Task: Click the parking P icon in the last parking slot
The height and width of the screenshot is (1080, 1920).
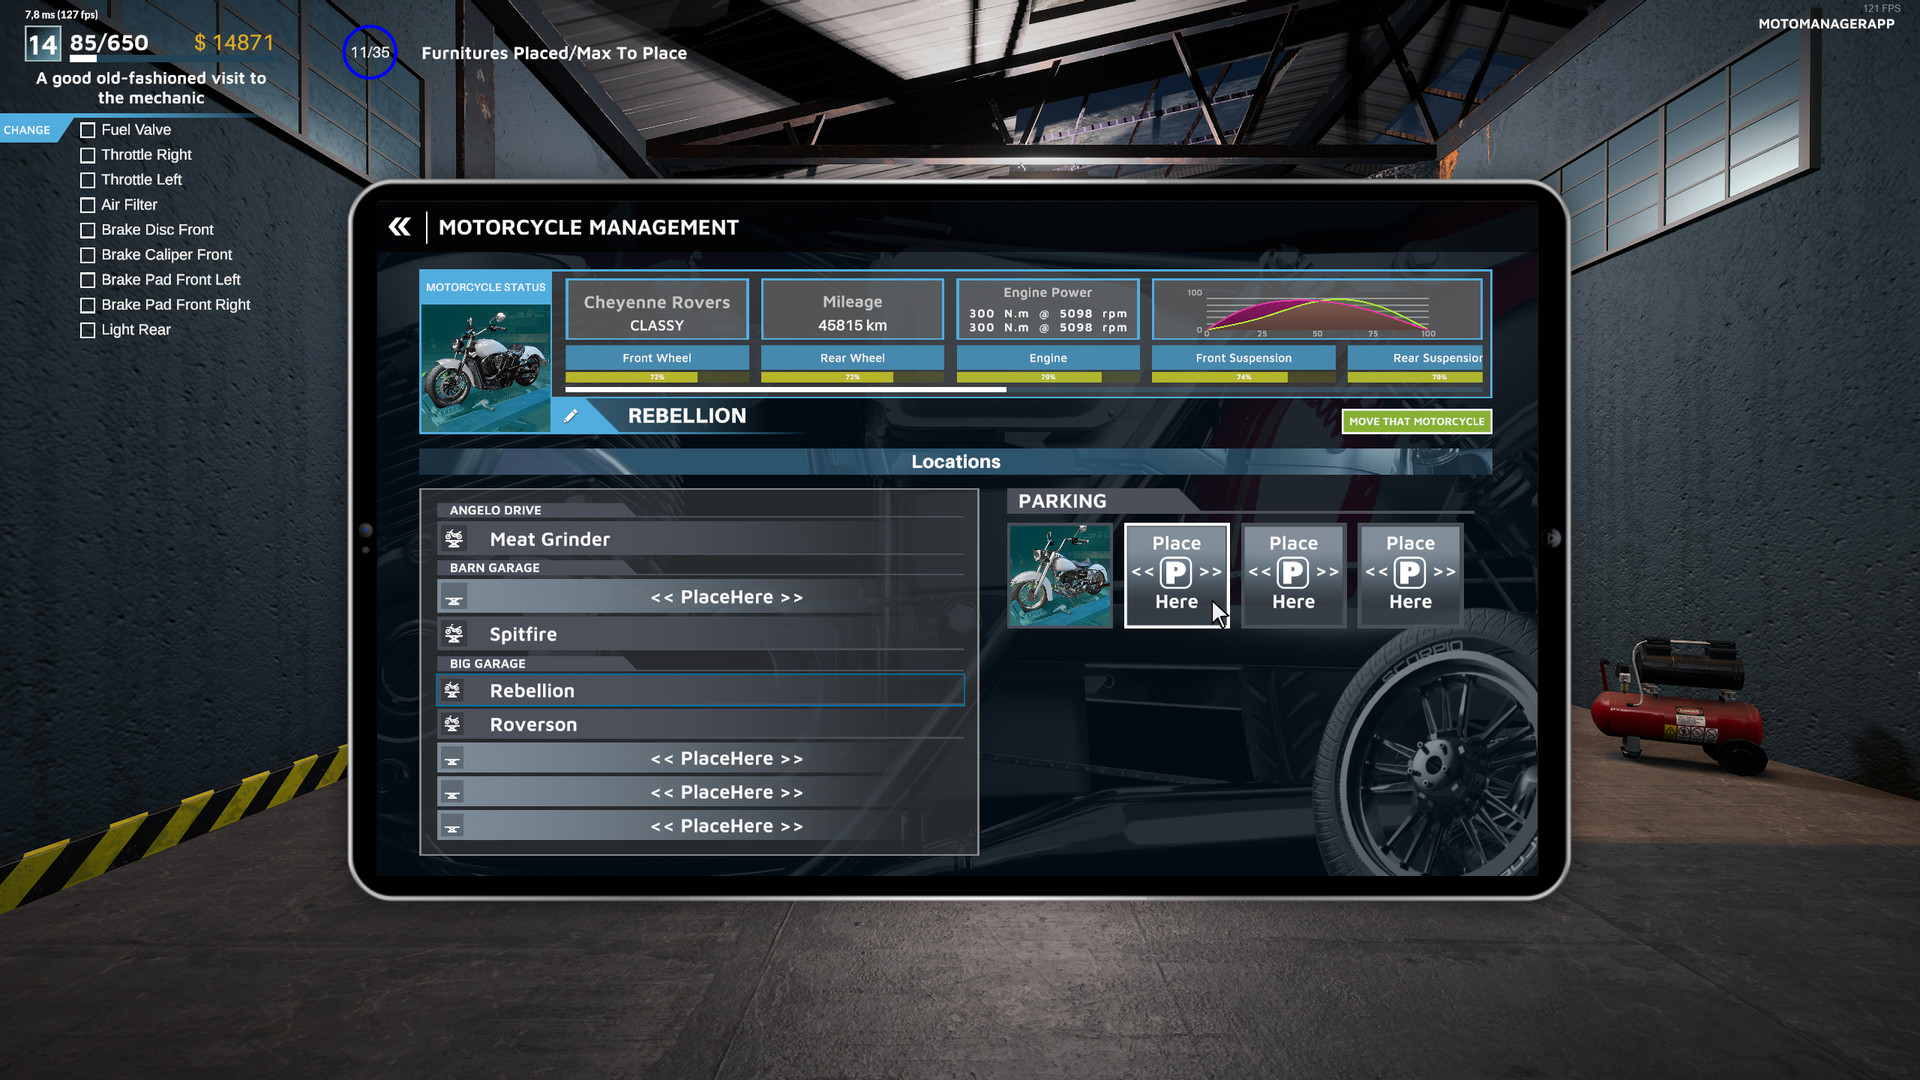Action: point(1410,573)
